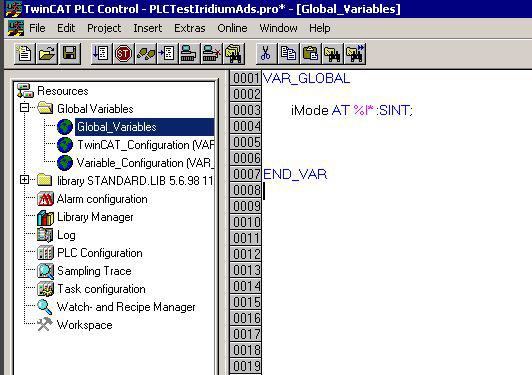Click the Find binoculars icon
532x375 pixels.
pos(332,53)
